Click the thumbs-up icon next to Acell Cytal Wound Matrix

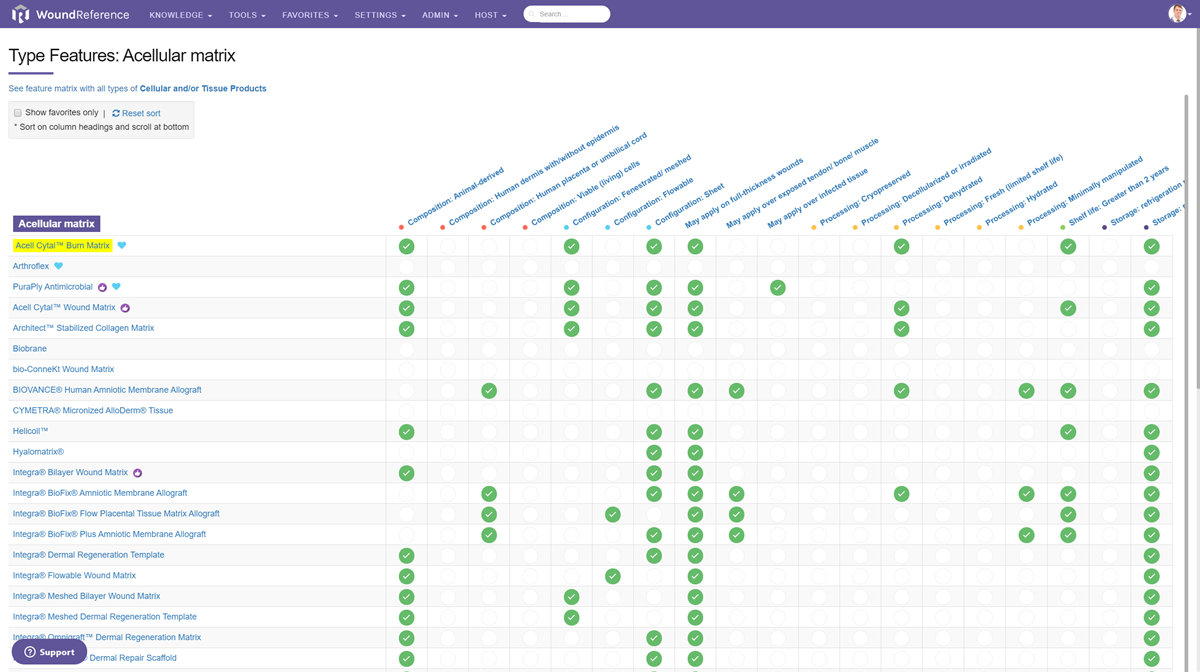pos(125,308)
